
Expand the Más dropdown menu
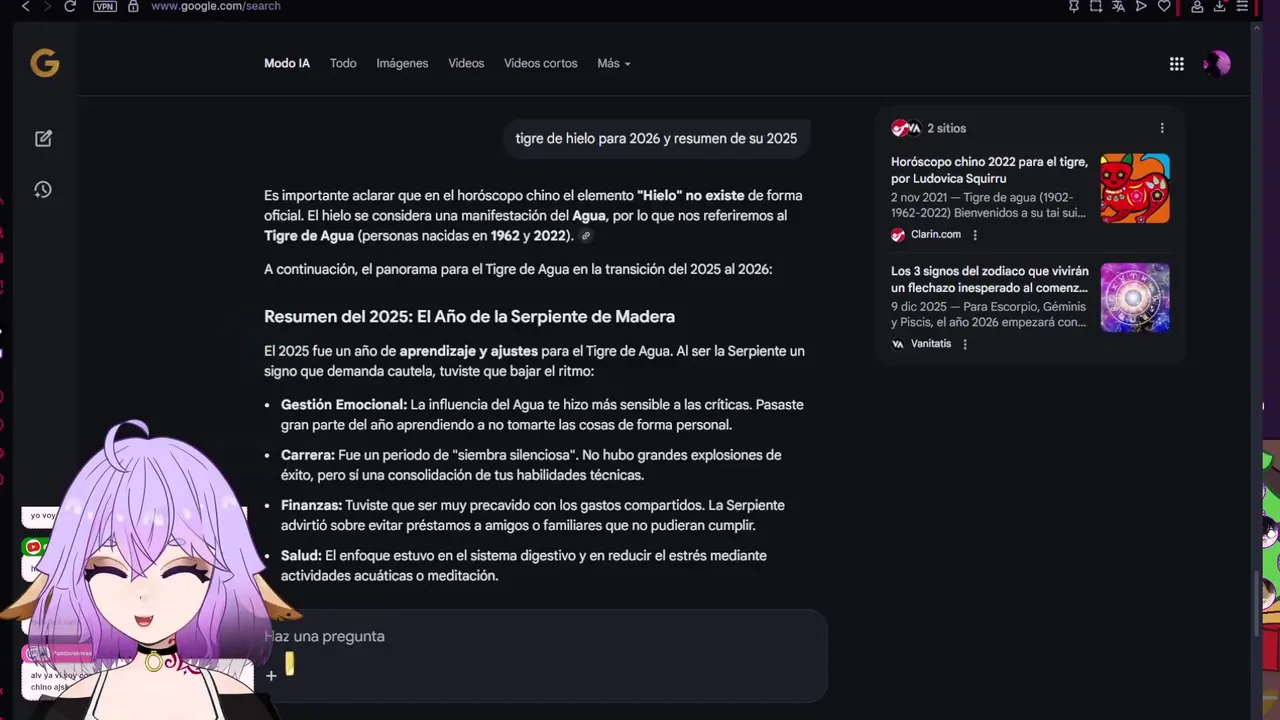coord(613,64)
